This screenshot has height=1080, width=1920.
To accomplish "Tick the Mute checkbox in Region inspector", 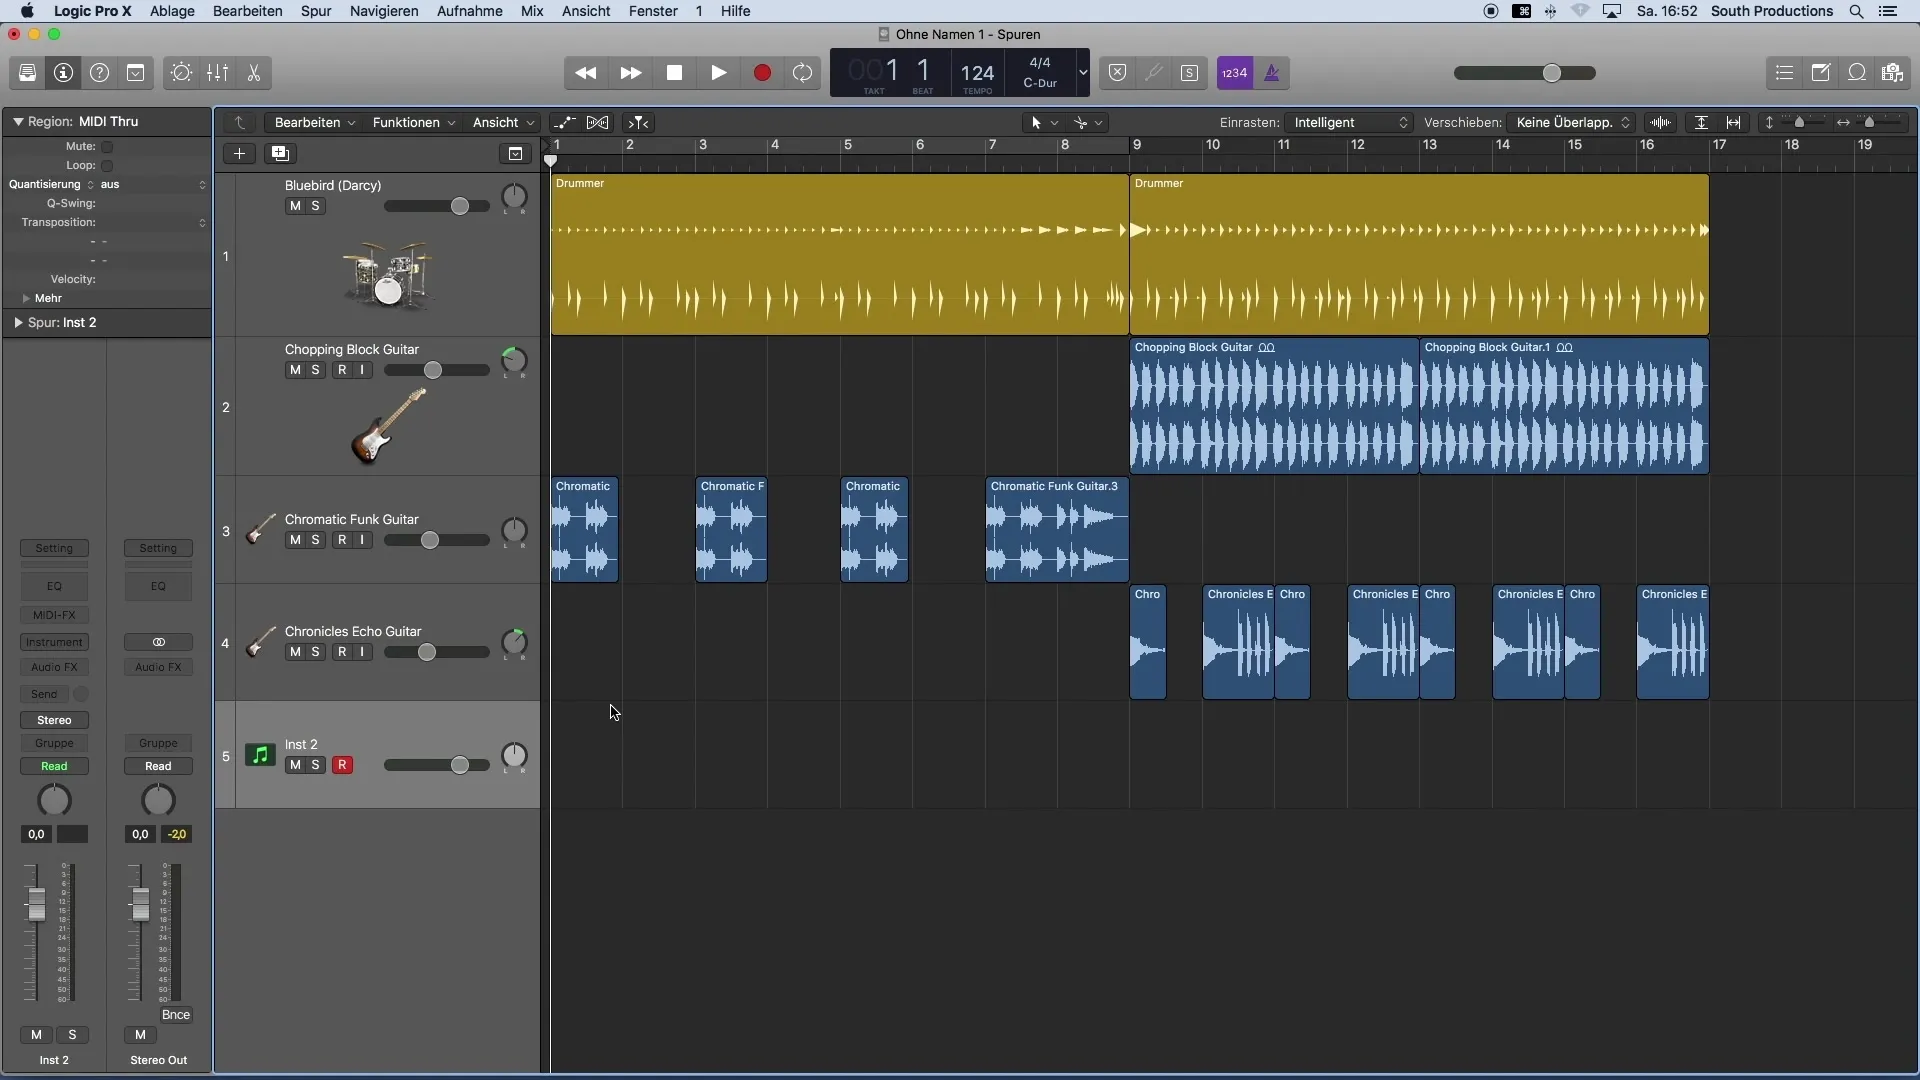I will (x=107, y=147).
